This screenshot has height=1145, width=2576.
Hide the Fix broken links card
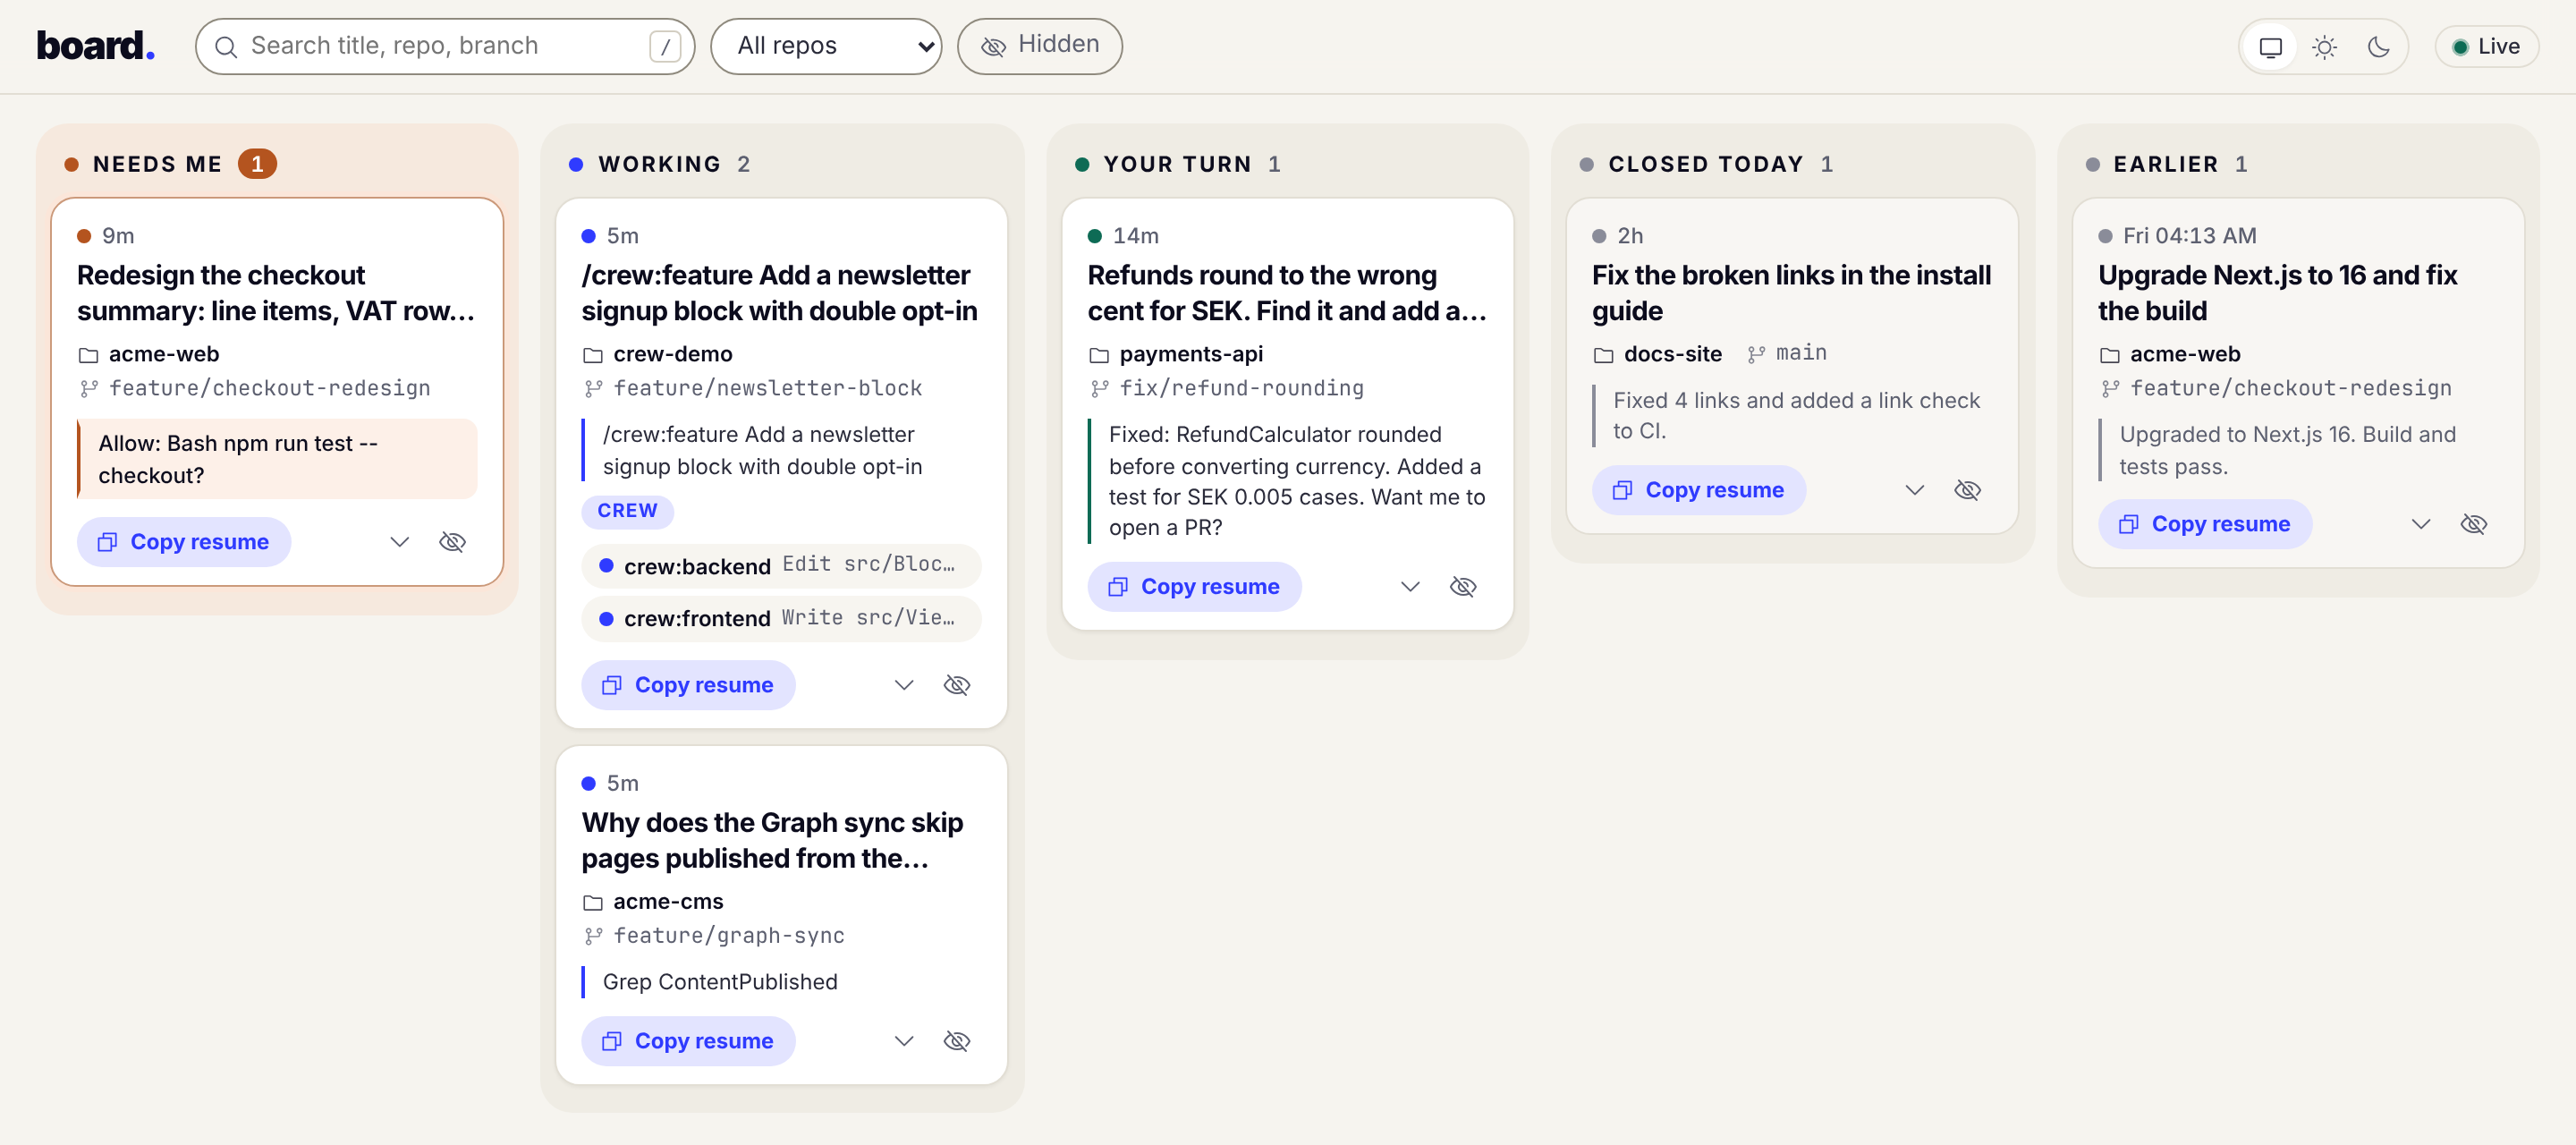coord(1967,490)
